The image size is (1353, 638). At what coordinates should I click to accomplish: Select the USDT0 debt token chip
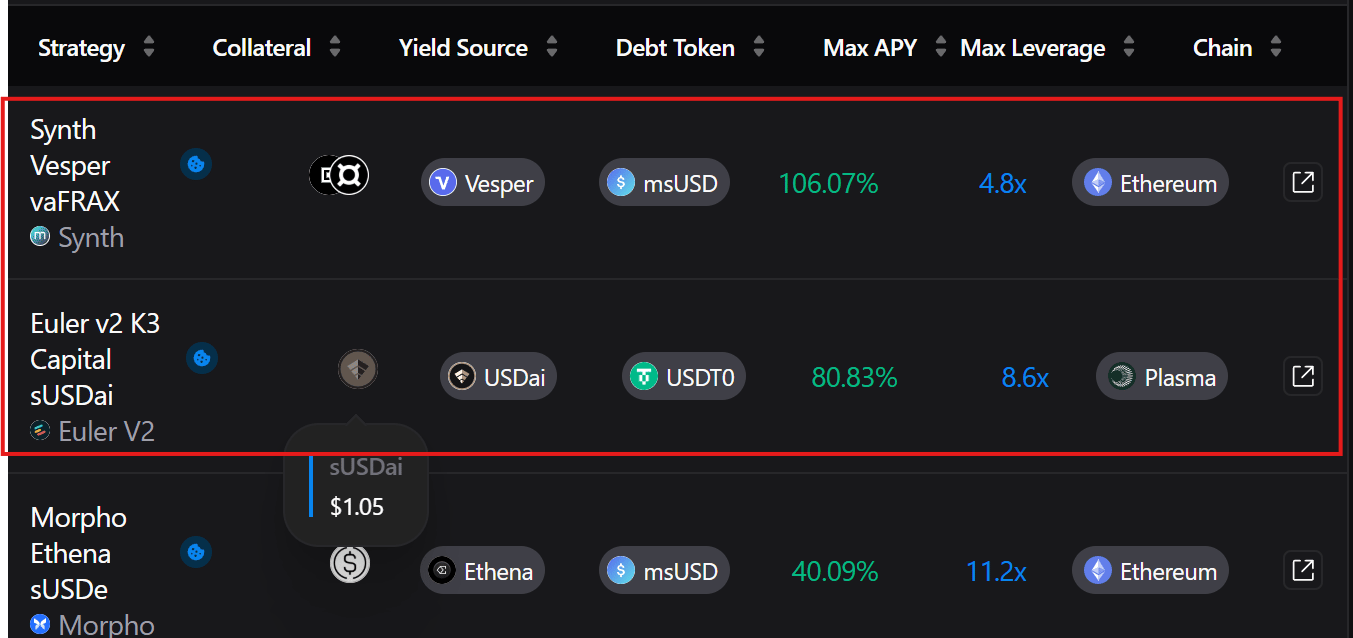[685, 377]
